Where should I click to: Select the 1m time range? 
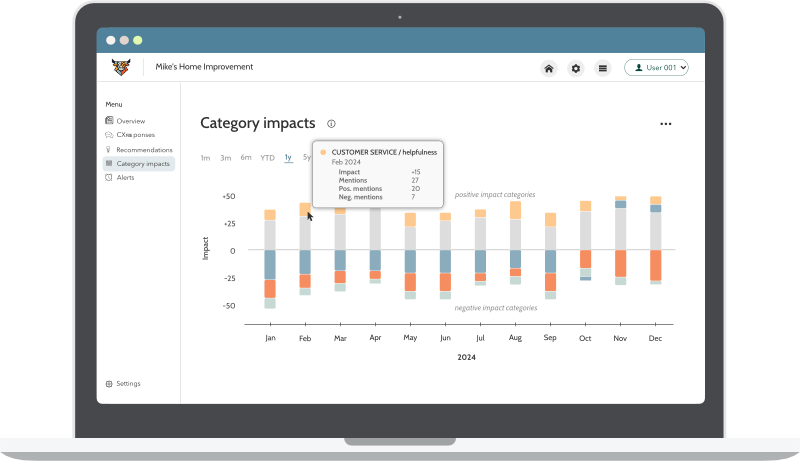coord(205,158)
